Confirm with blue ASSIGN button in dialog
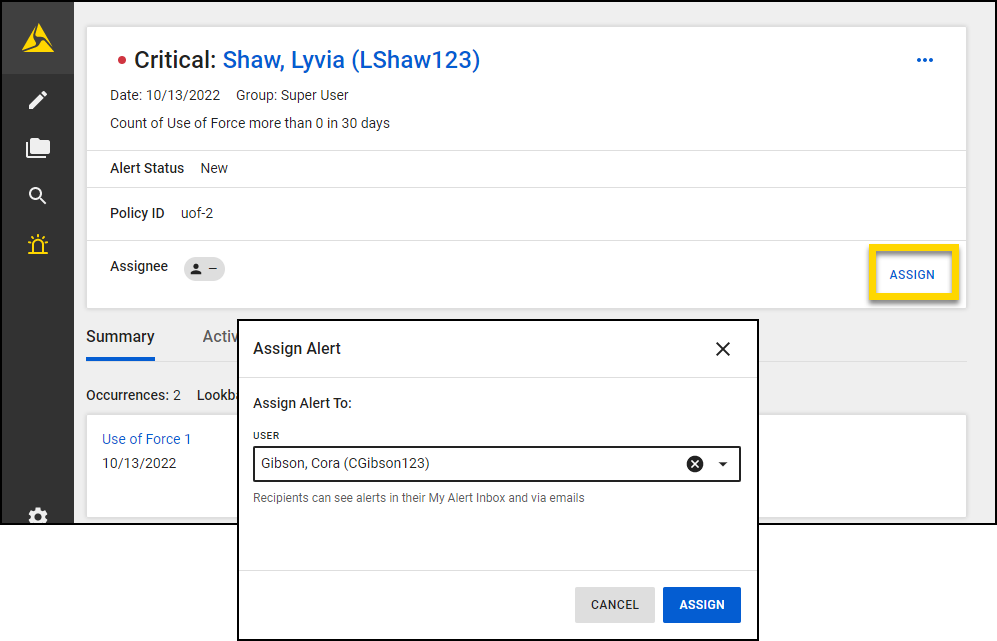 tap(701, 605)
